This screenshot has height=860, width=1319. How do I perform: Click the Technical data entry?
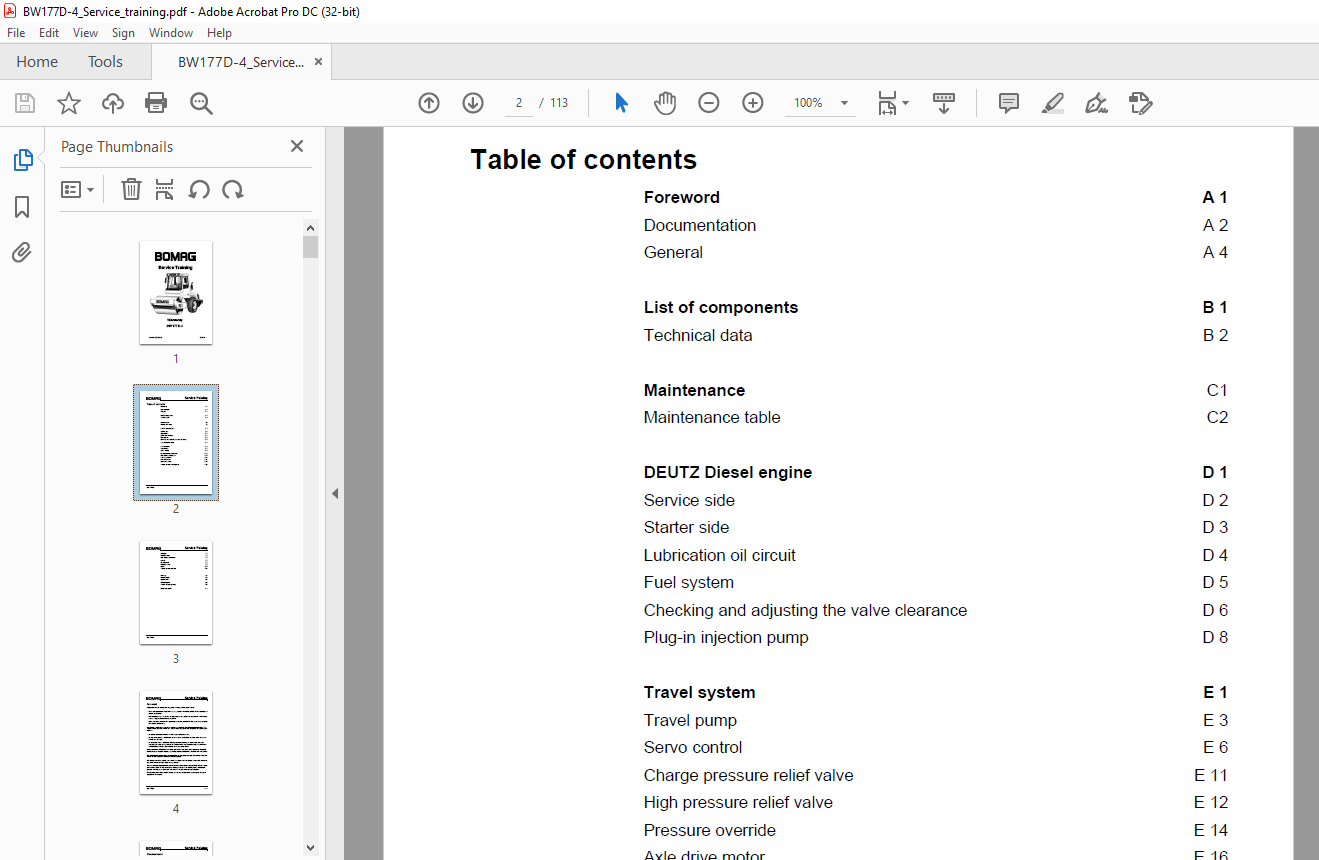point(698,335)
